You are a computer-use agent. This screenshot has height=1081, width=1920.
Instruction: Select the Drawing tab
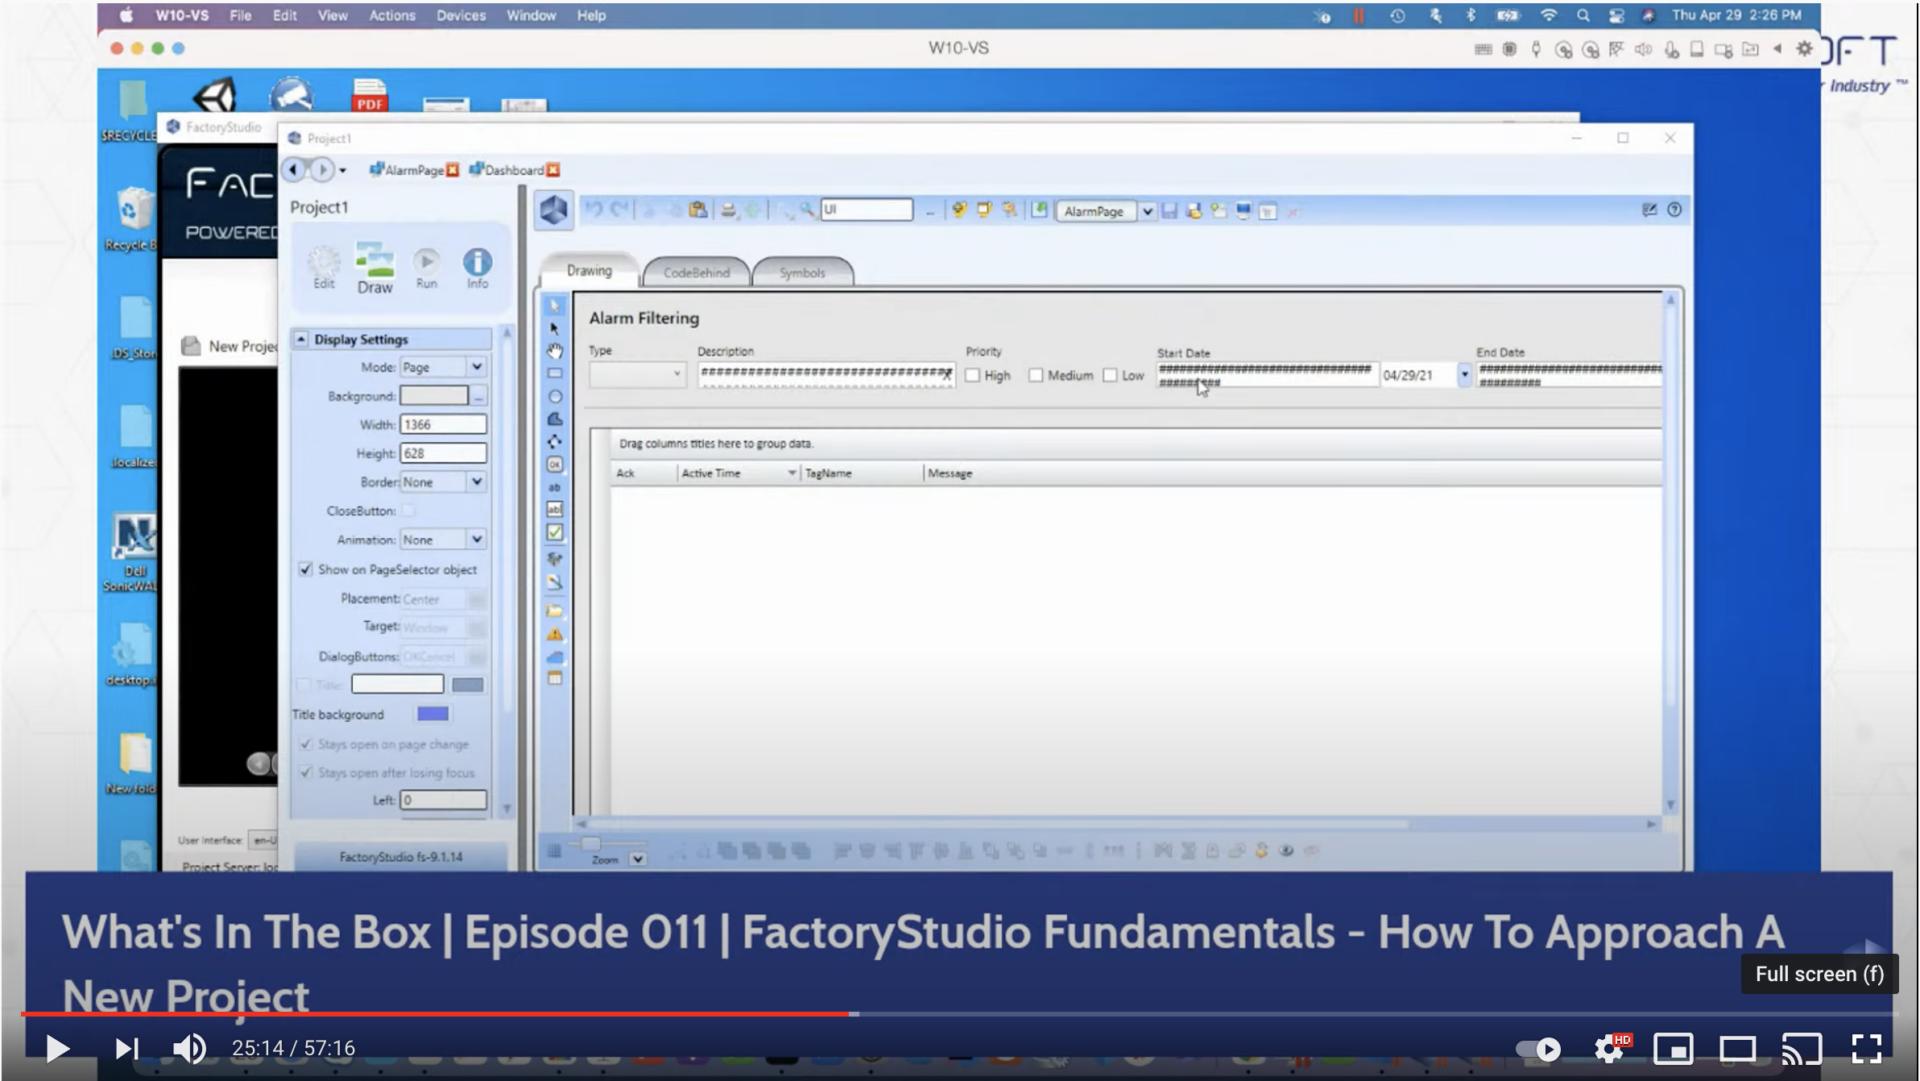point(589,270)
